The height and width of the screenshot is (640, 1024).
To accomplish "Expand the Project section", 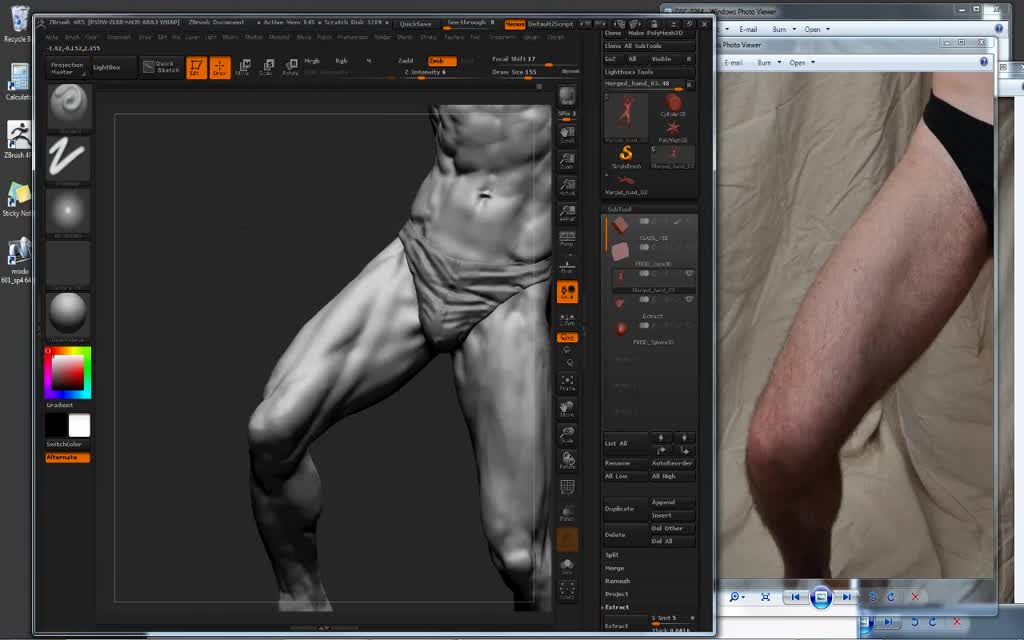I will point(616,594).
